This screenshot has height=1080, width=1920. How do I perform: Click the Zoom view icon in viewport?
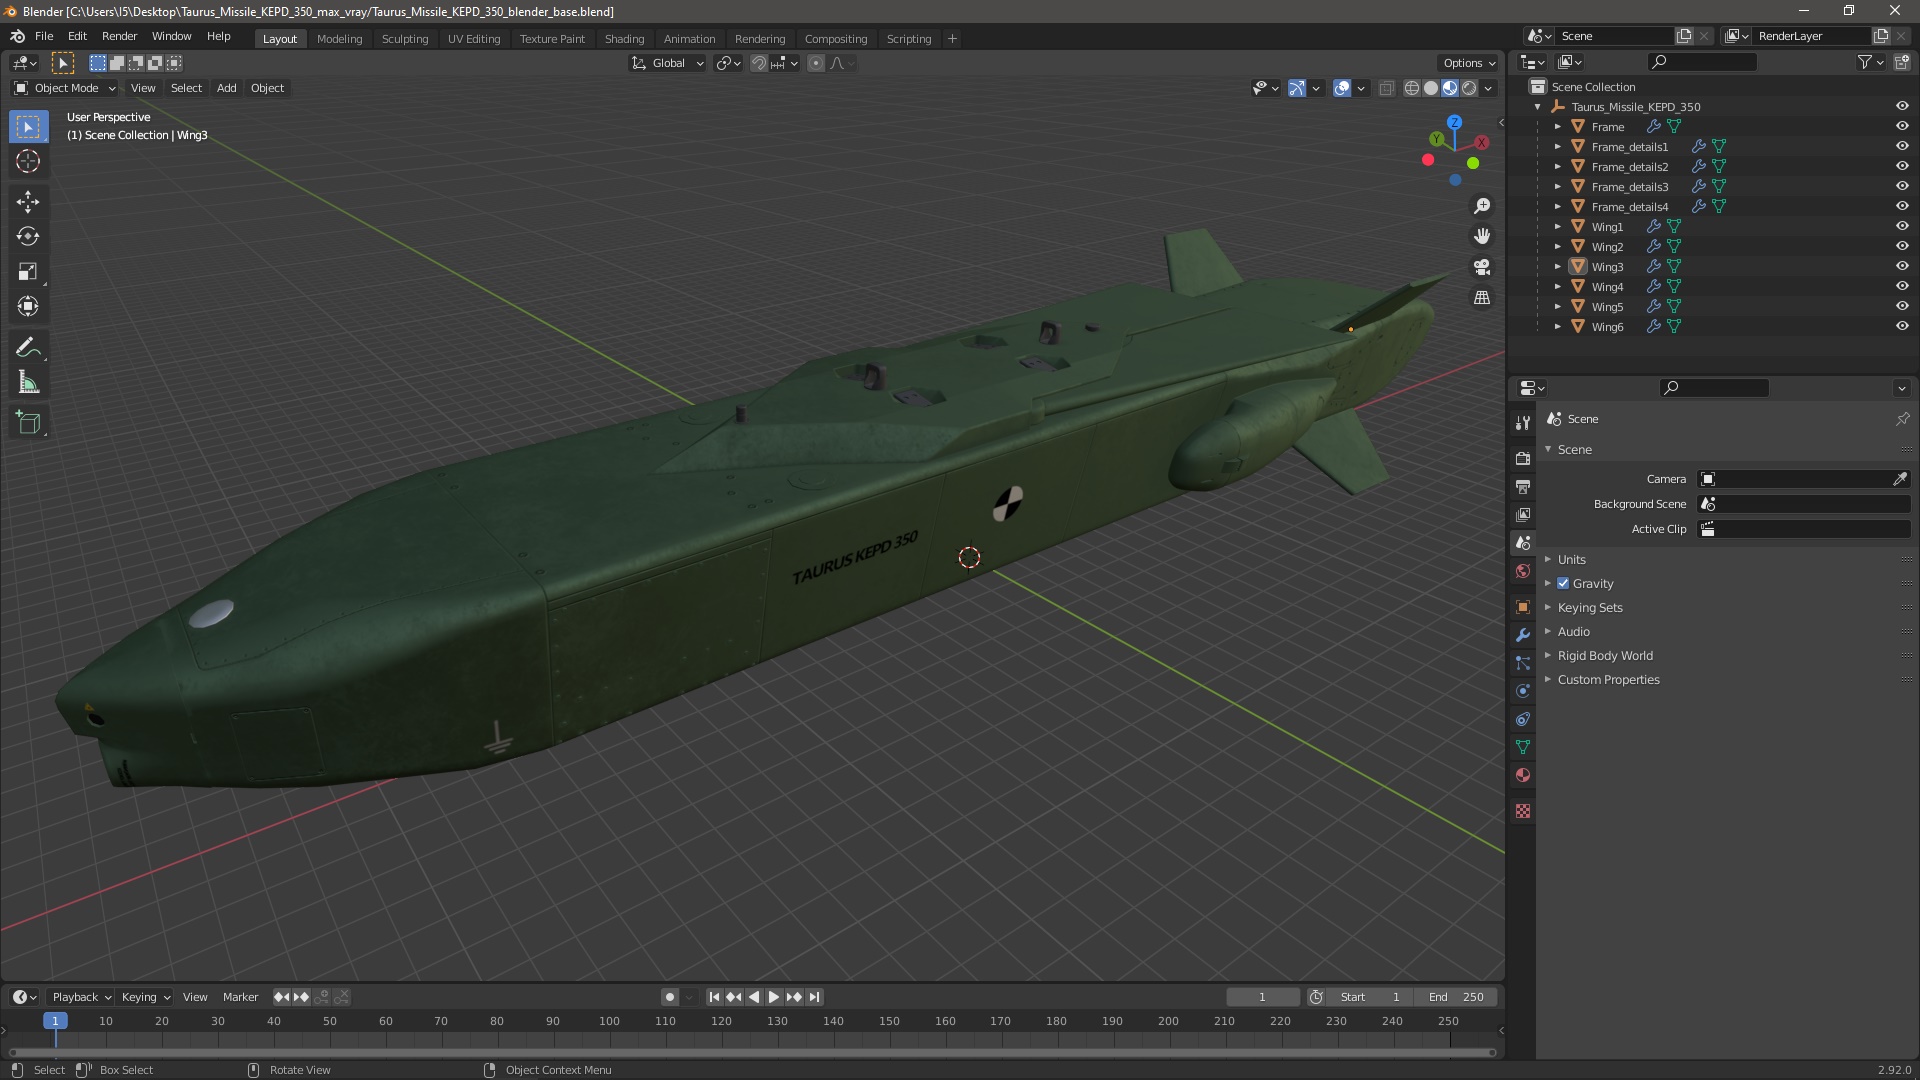point(1482,206)
